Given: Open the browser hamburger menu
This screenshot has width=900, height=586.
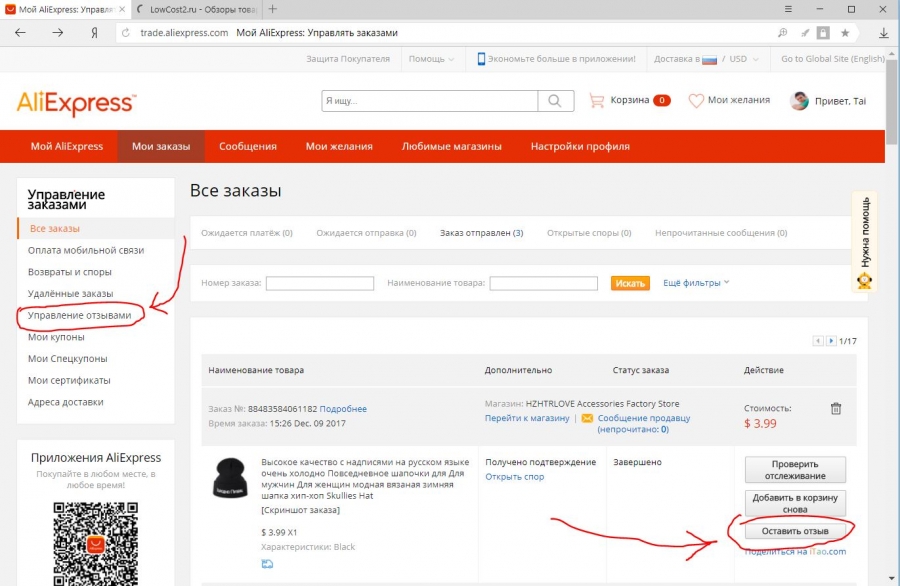Looking at the screenshot, I should pos(788,9).
